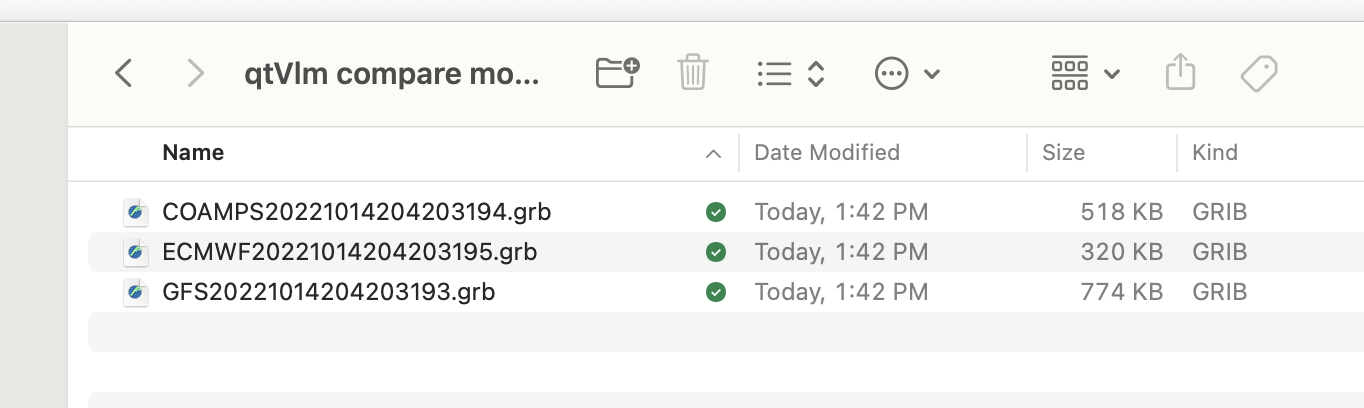The image size is (1364, 408).
Task: Click the trash delete icon
Action: pos(692,73)
